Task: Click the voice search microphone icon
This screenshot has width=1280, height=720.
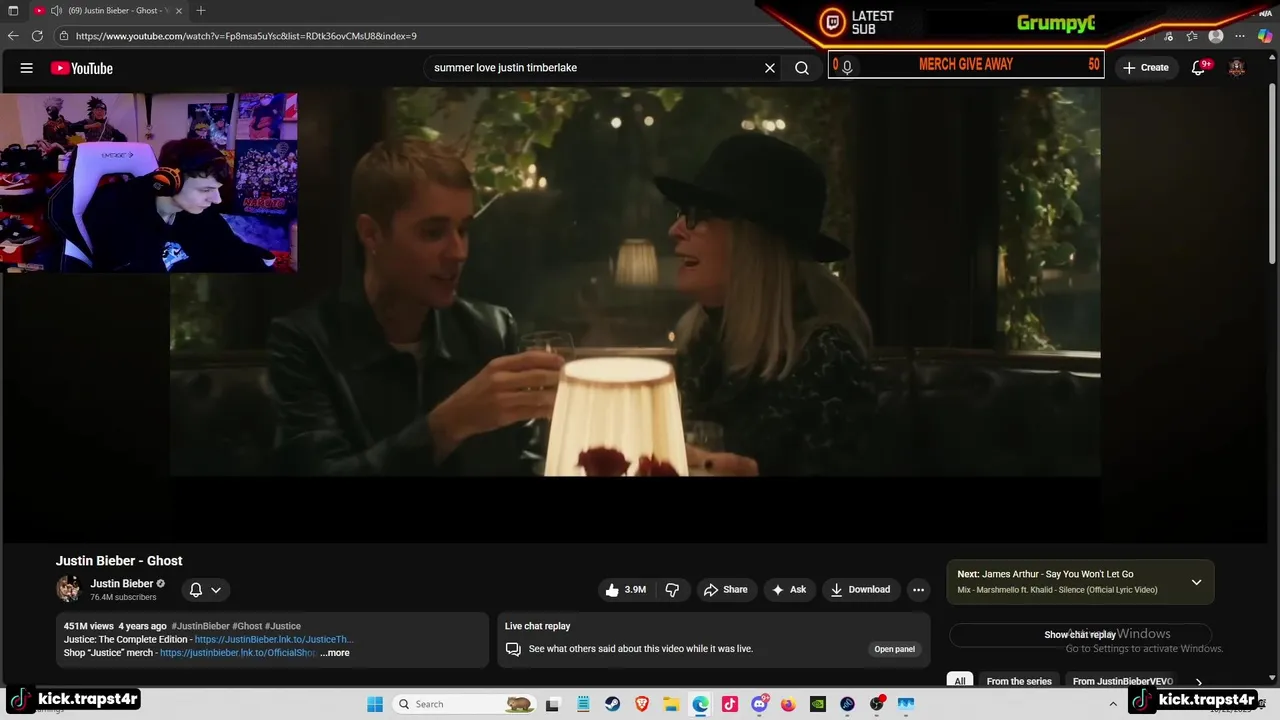Action: pos(847,67)
